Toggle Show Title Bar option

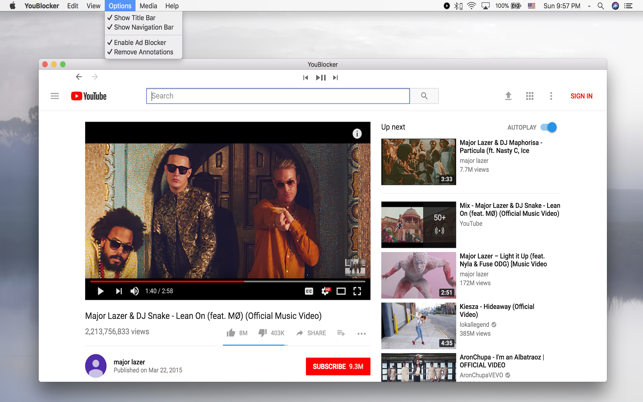point(144,18)
